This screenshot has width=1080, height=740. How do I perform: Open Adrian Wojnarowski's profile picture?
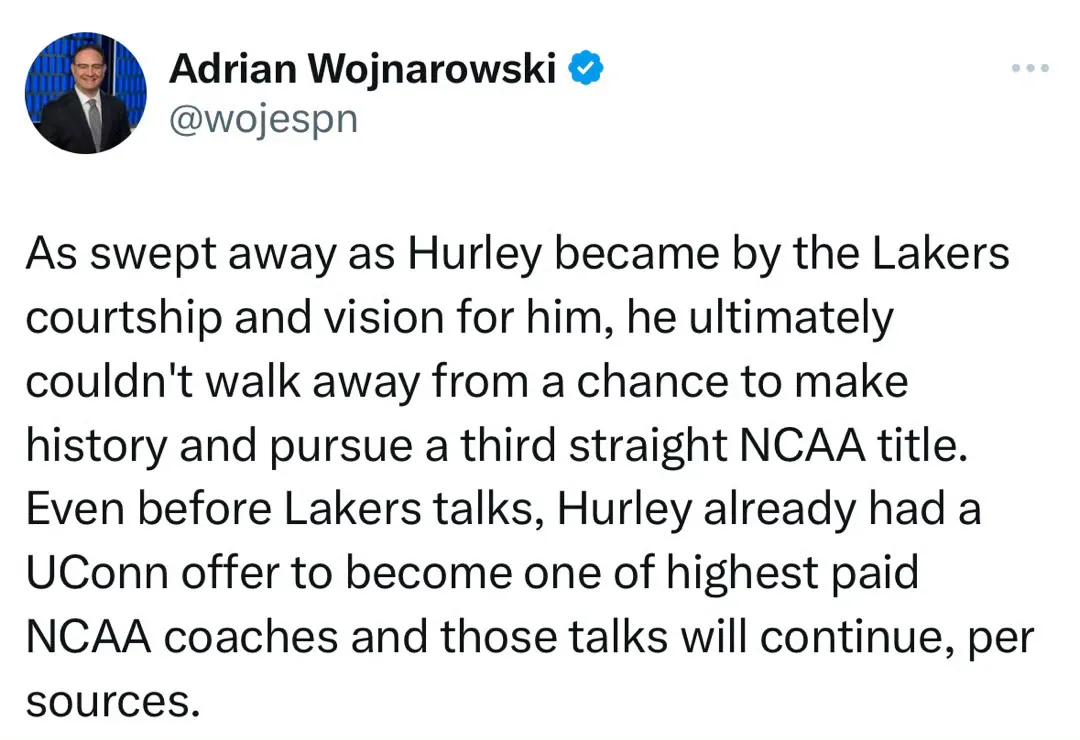click(86, 92)
